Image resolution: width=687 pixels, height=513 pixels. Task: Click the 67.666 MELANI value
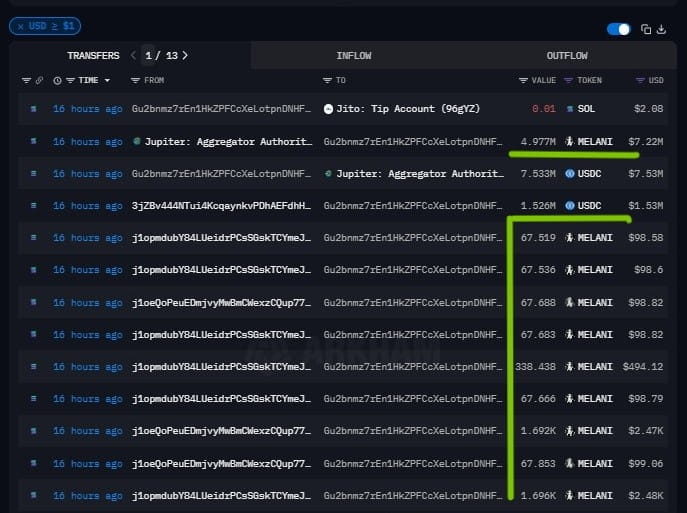(x=538, y=399)
